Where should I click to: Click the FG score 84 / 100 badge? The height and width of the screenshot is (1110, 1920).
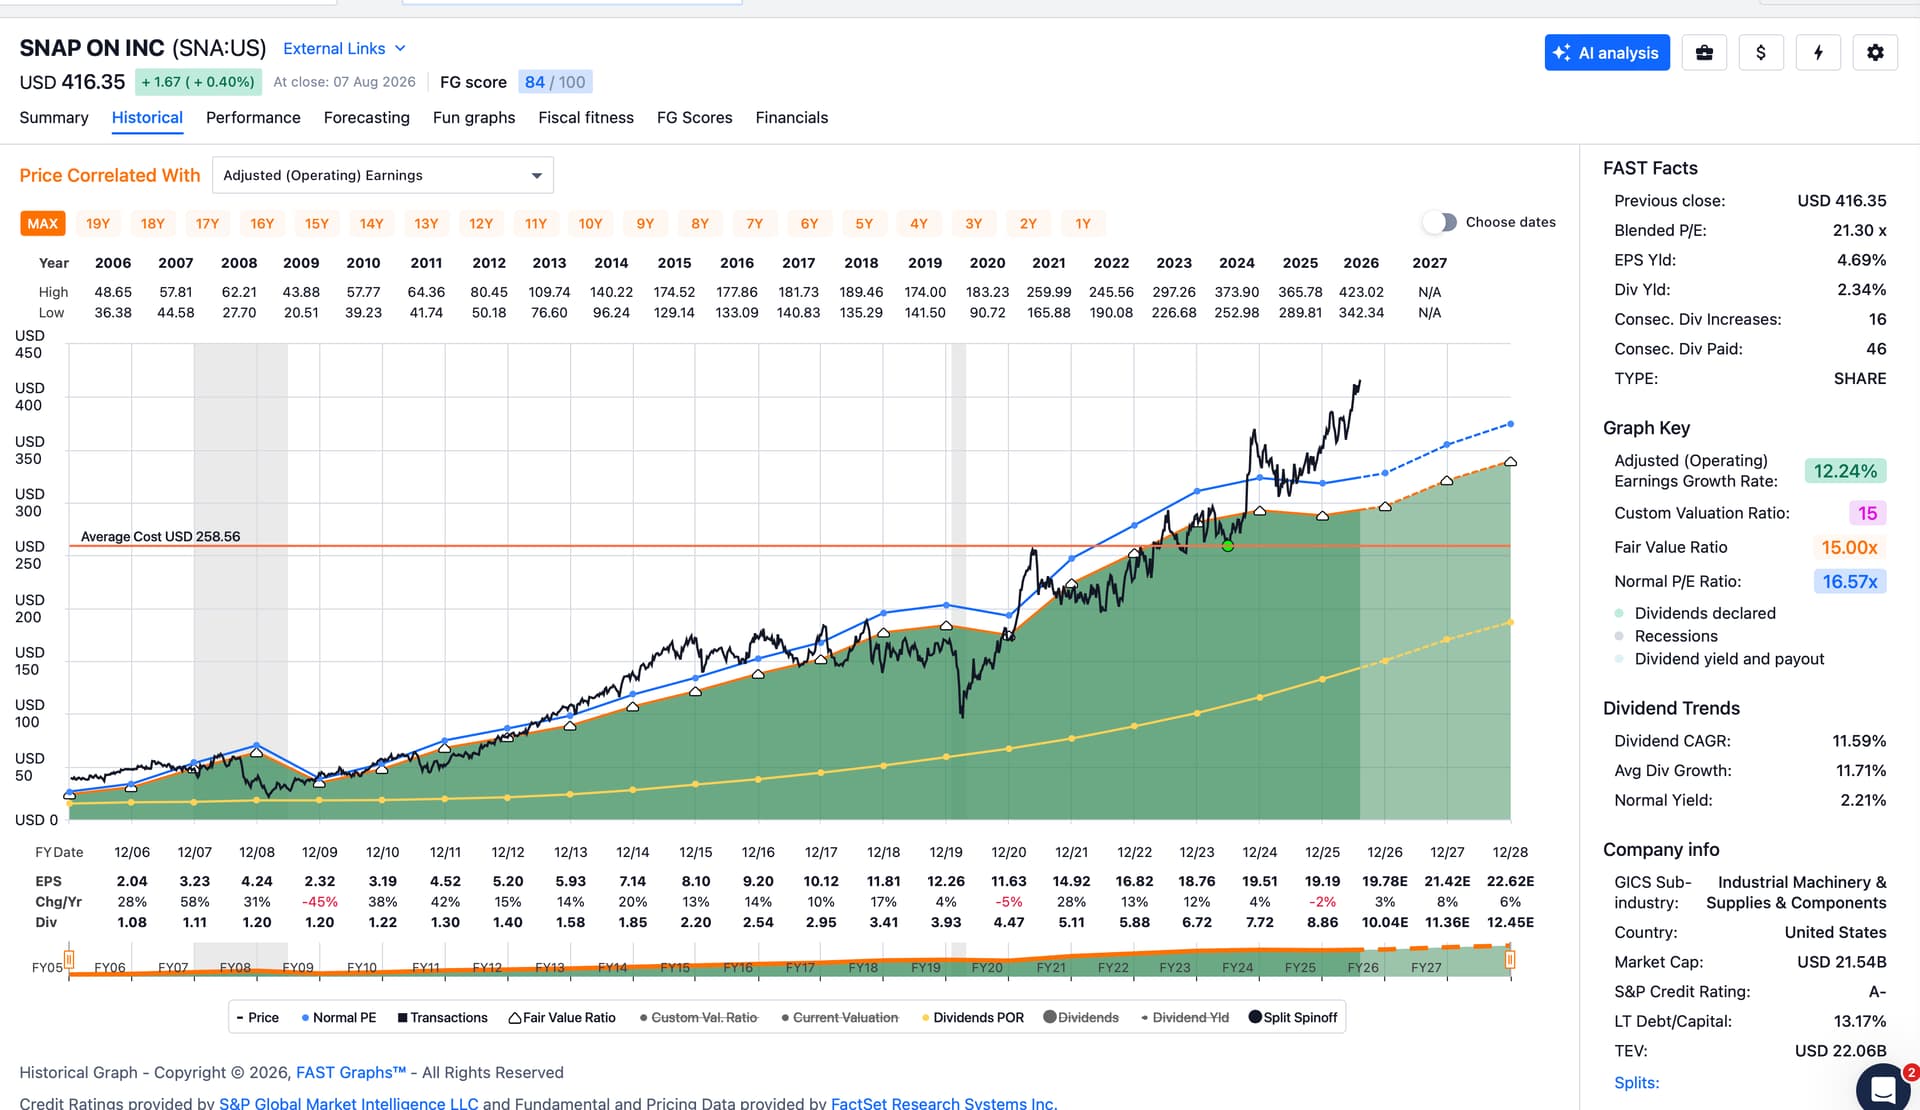pyautogui.click(x=555, y=82)
